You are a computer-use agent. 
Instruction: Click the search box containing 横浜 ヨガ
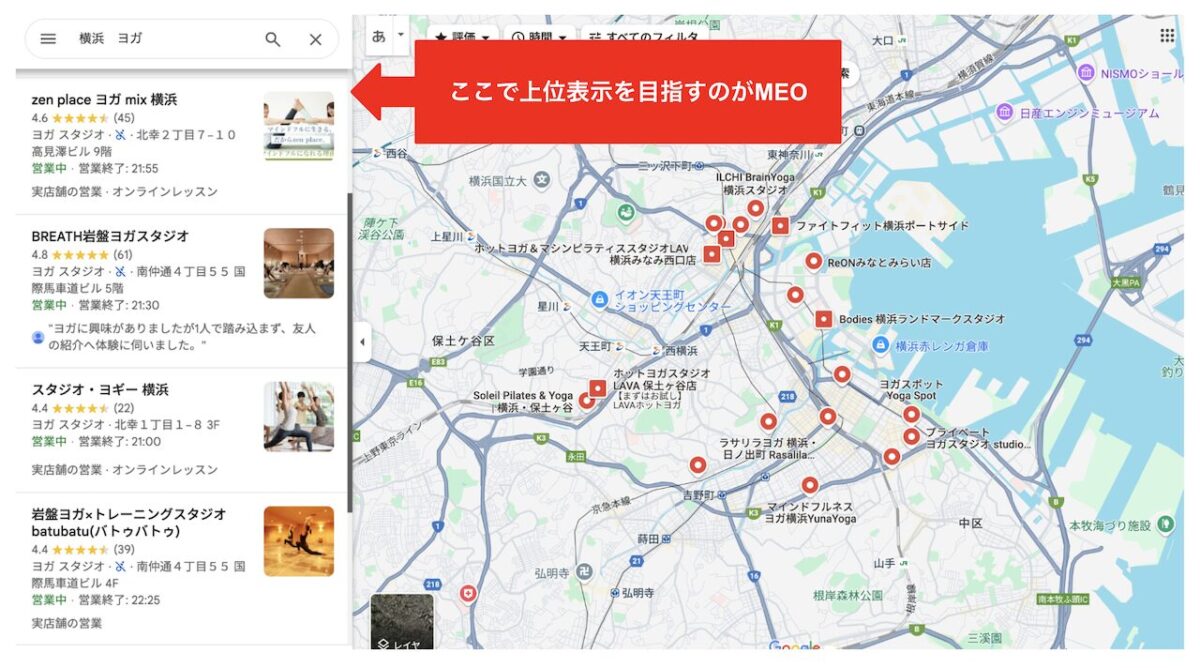coord(182,39)
